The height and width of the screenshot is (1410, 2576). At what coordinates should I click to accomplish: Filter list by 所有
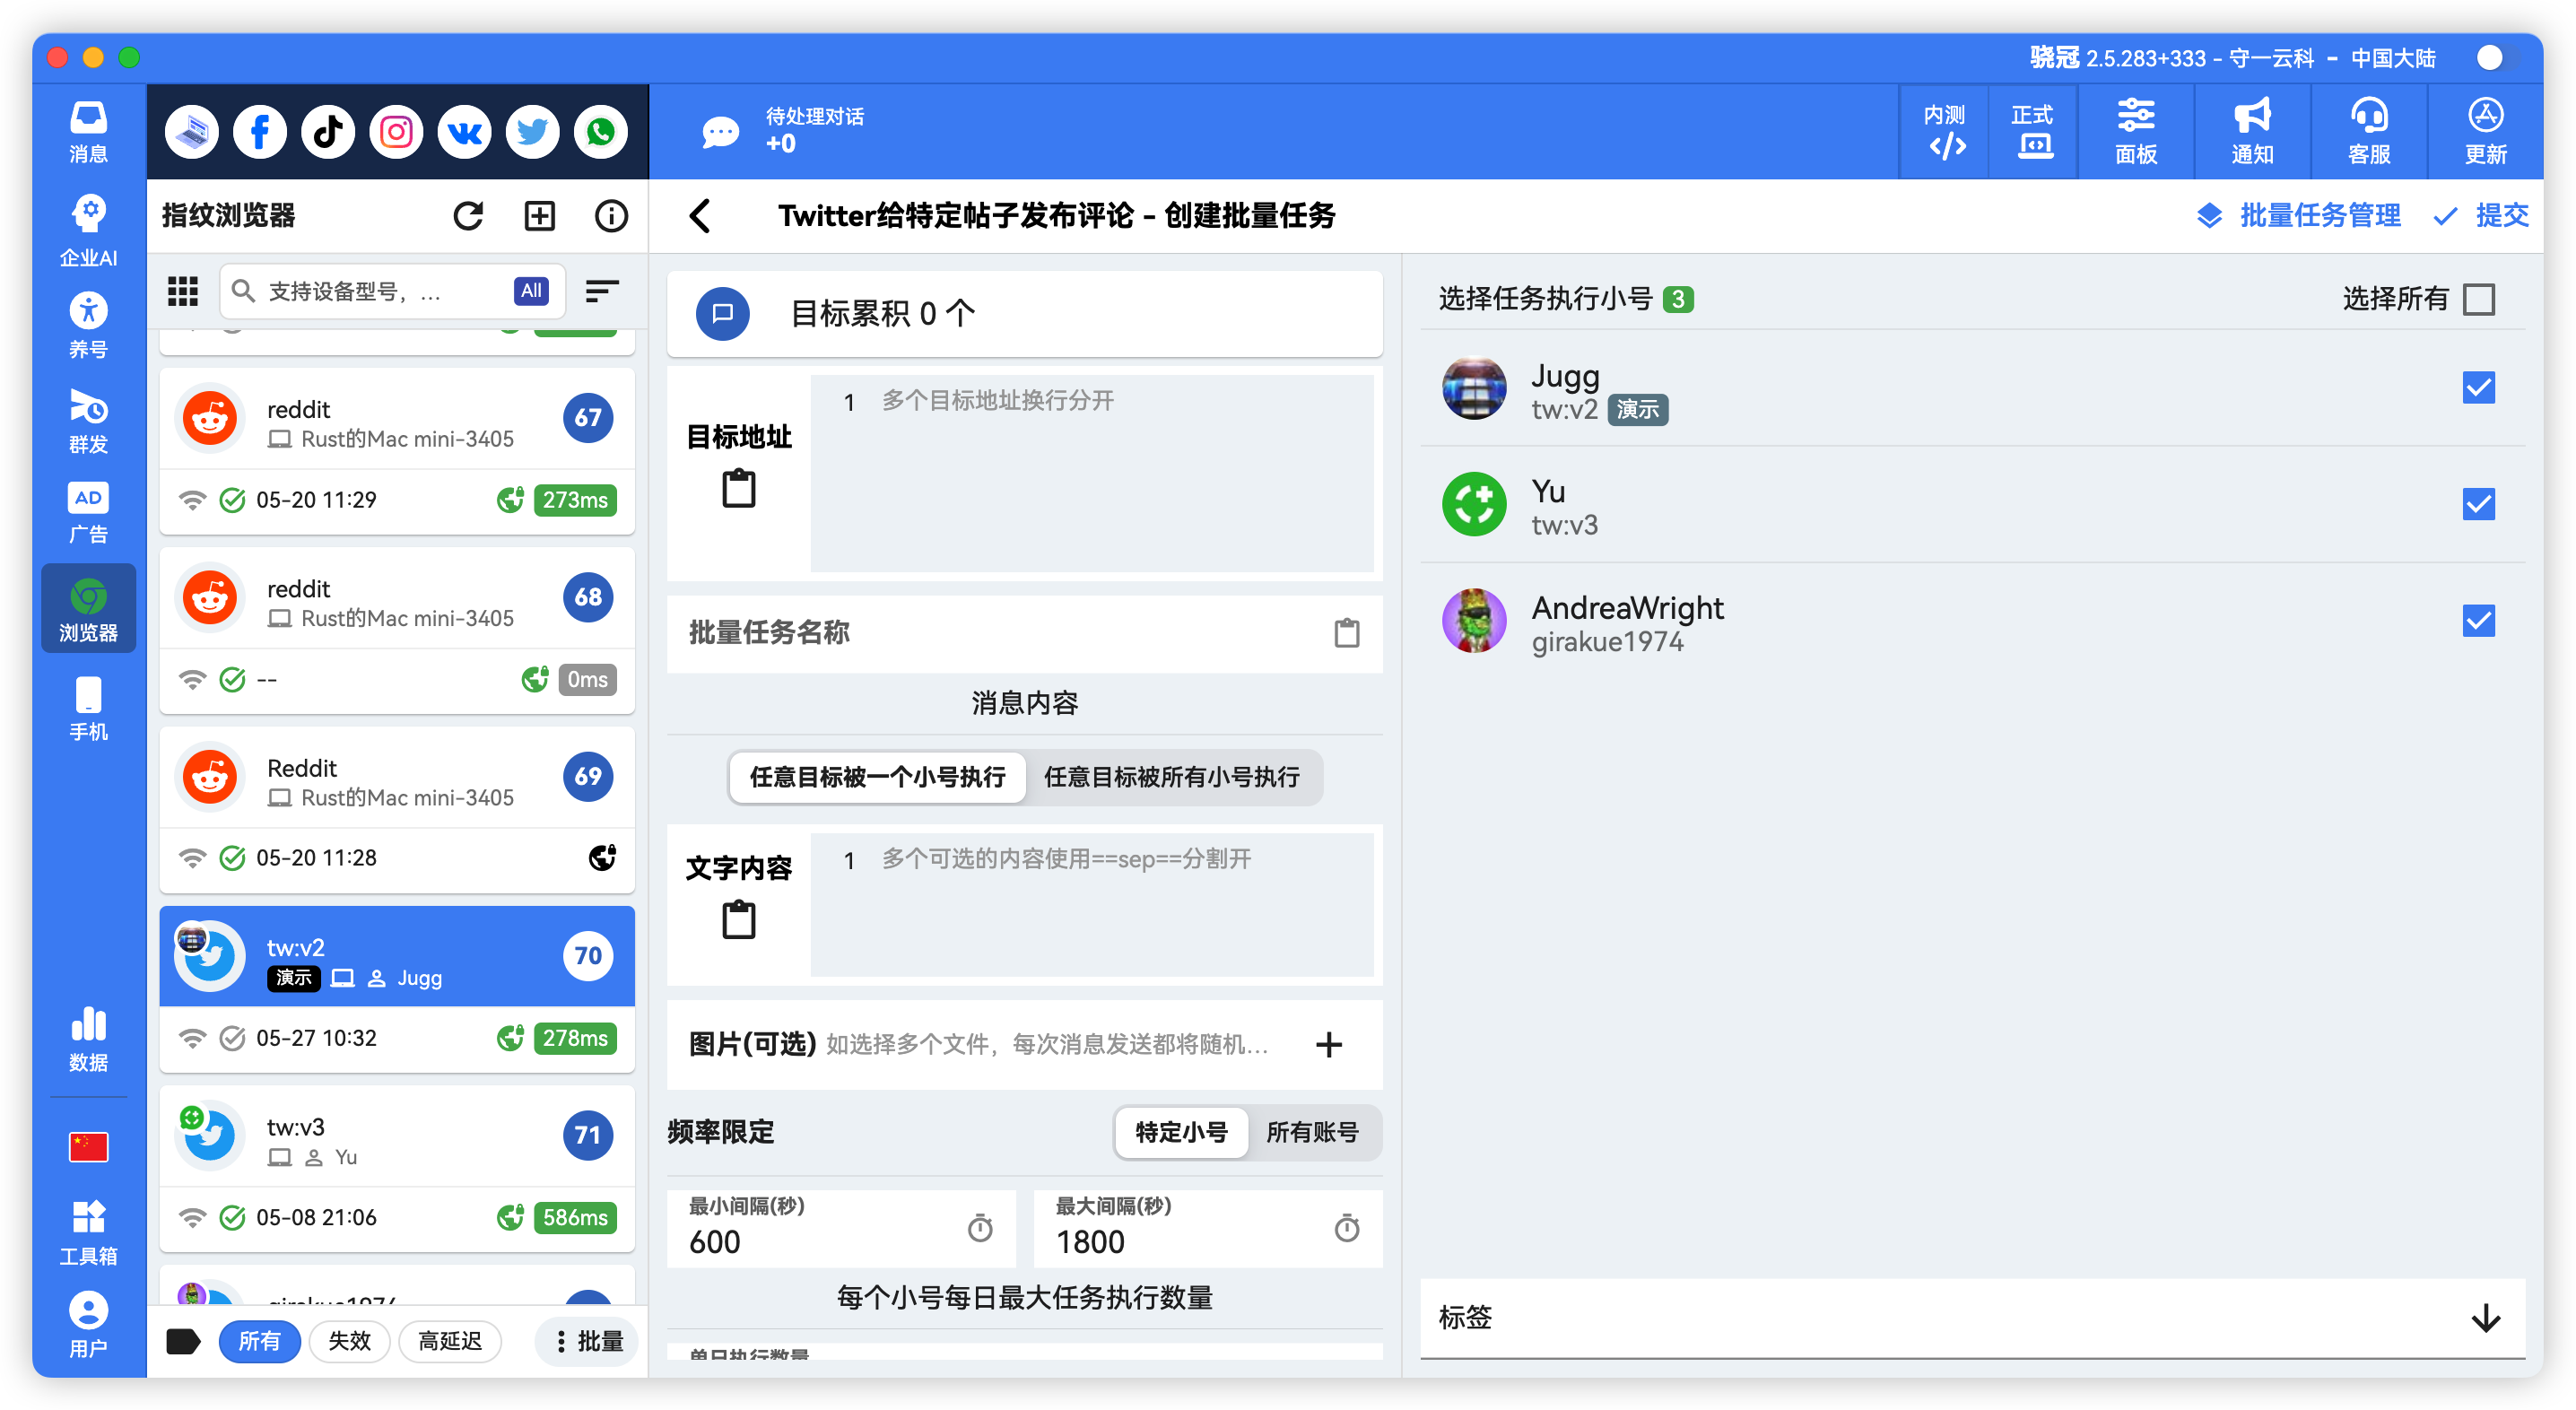click(260, 1341)
